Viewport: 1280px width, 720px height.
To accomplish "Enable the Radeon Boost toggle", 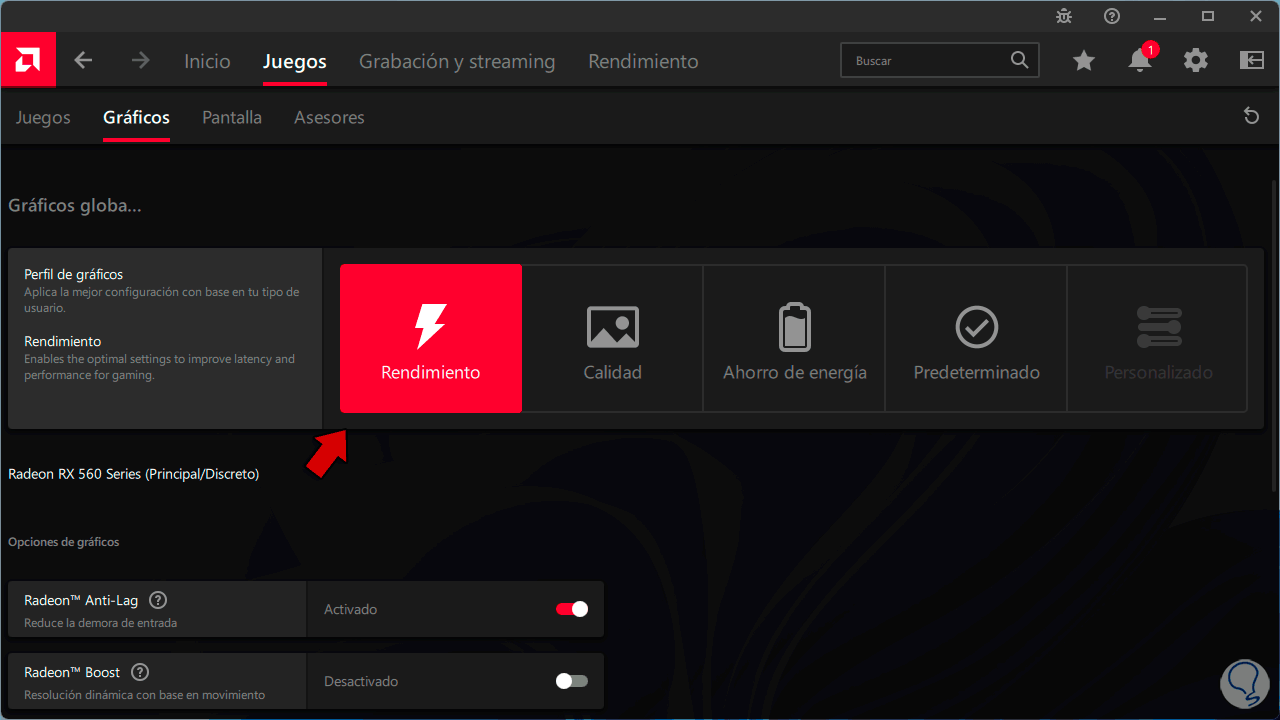I will tap(572, 681).
